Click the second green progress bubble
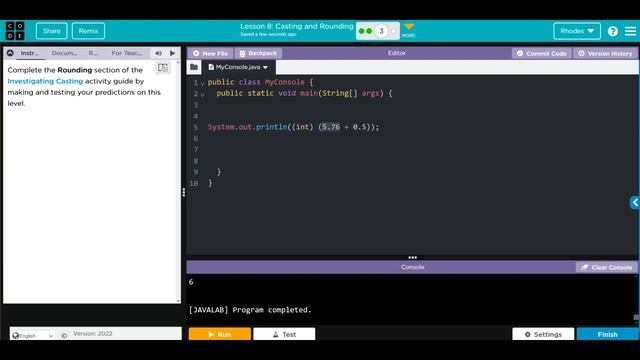The height and width of the screenshot is (360, 640). tap(369, 31)
